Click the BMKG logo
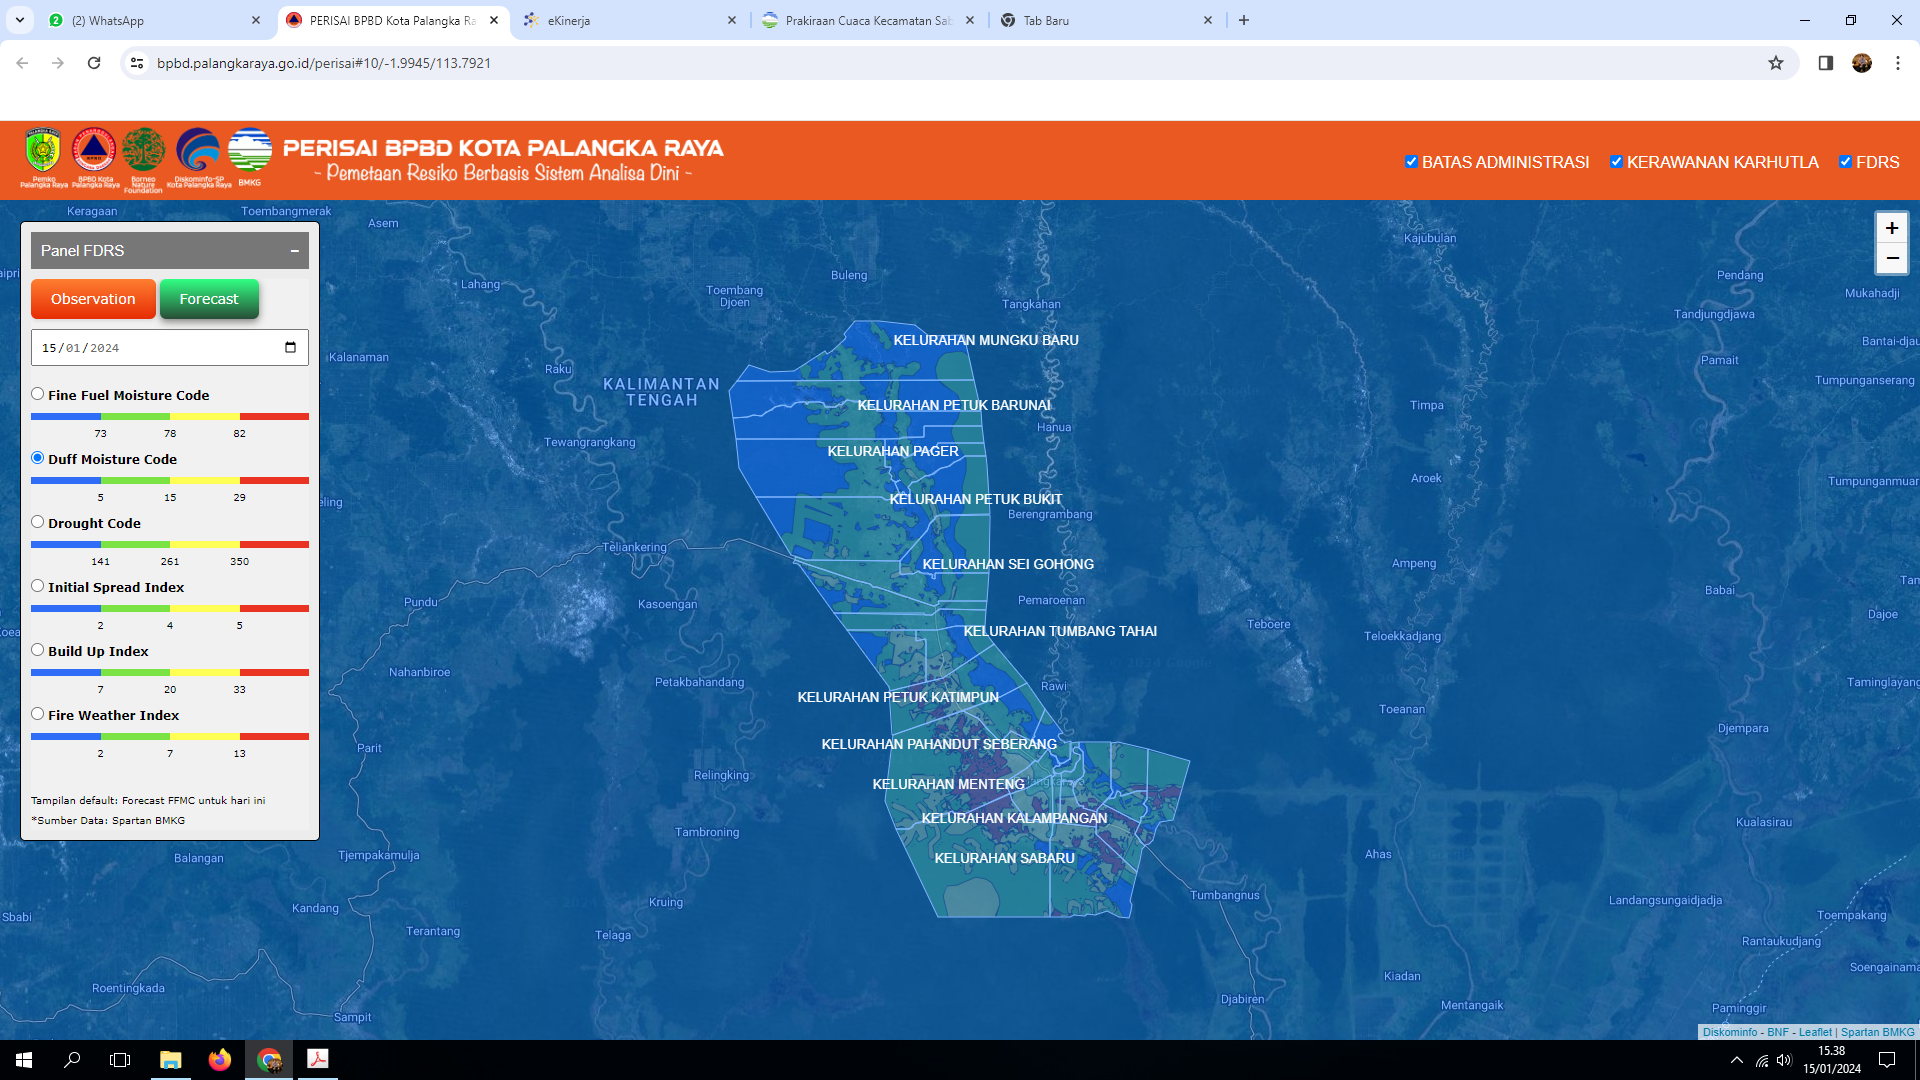 [x=250, y=156]
